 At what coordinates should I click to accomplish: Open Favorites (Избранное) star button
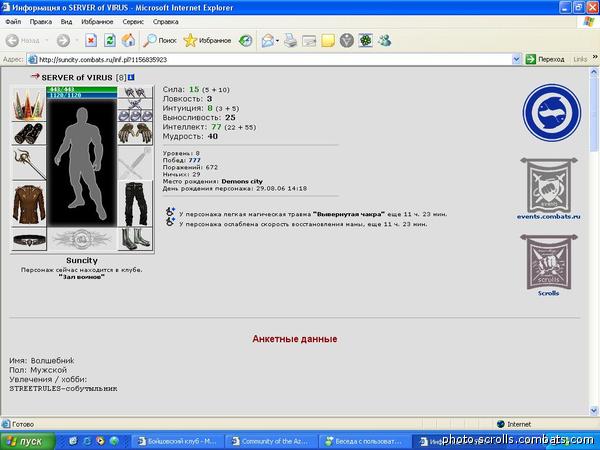click(x=207, y=40)
